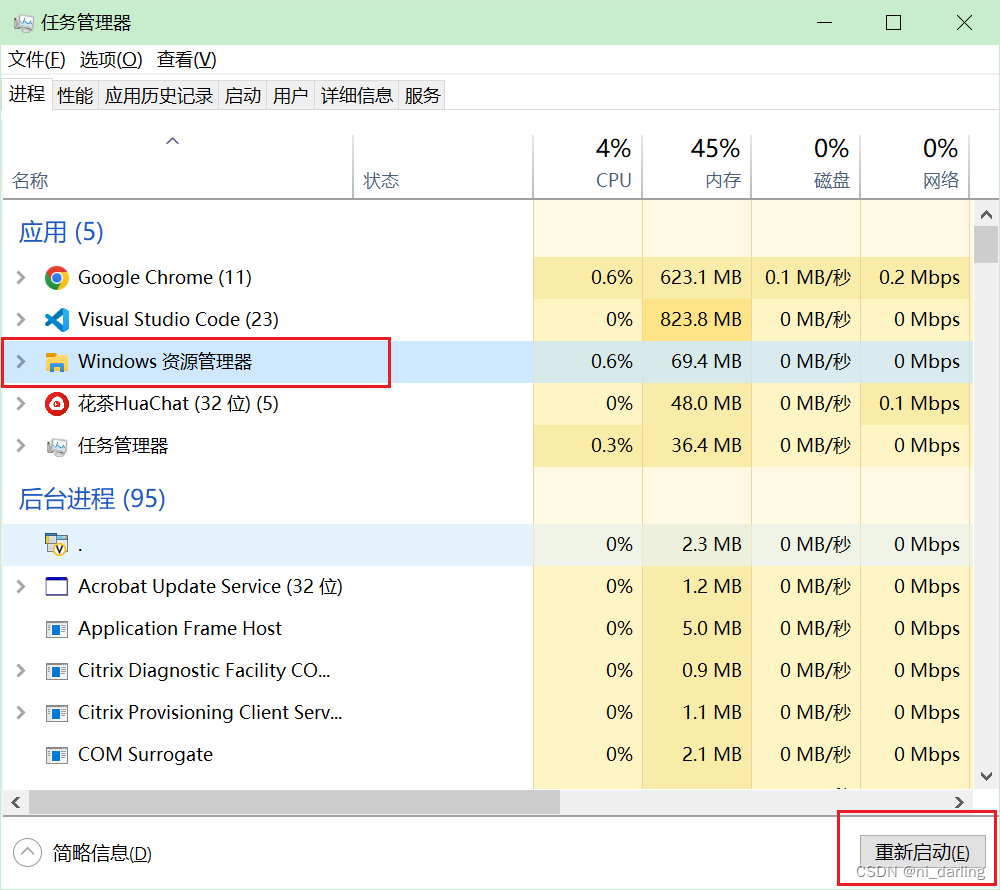Sort by the 磁盘 column header
This screenshot has width=1000, height=890.
(x=805, y=167)
